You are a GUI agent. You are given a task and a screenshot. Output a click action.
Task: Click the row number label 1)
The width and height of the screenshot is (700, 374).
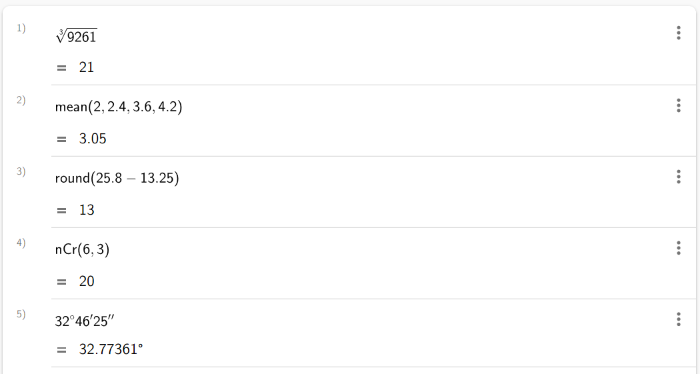21,29
